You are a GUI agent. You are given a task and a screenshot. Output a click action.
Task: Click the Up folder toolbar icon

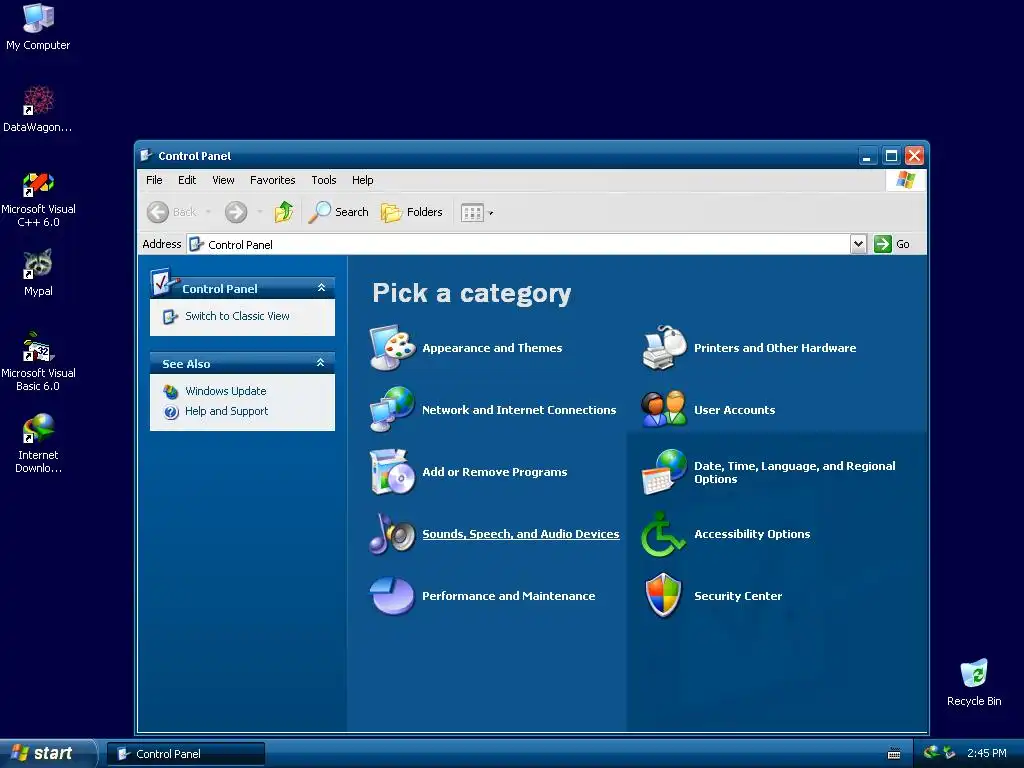283,212
